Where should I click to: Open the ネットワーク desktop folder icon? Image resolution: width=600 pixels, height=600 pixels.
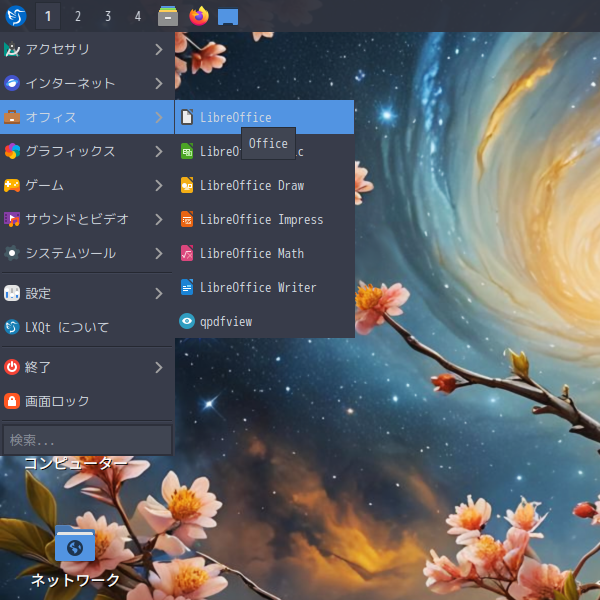(x=75, y=543)
